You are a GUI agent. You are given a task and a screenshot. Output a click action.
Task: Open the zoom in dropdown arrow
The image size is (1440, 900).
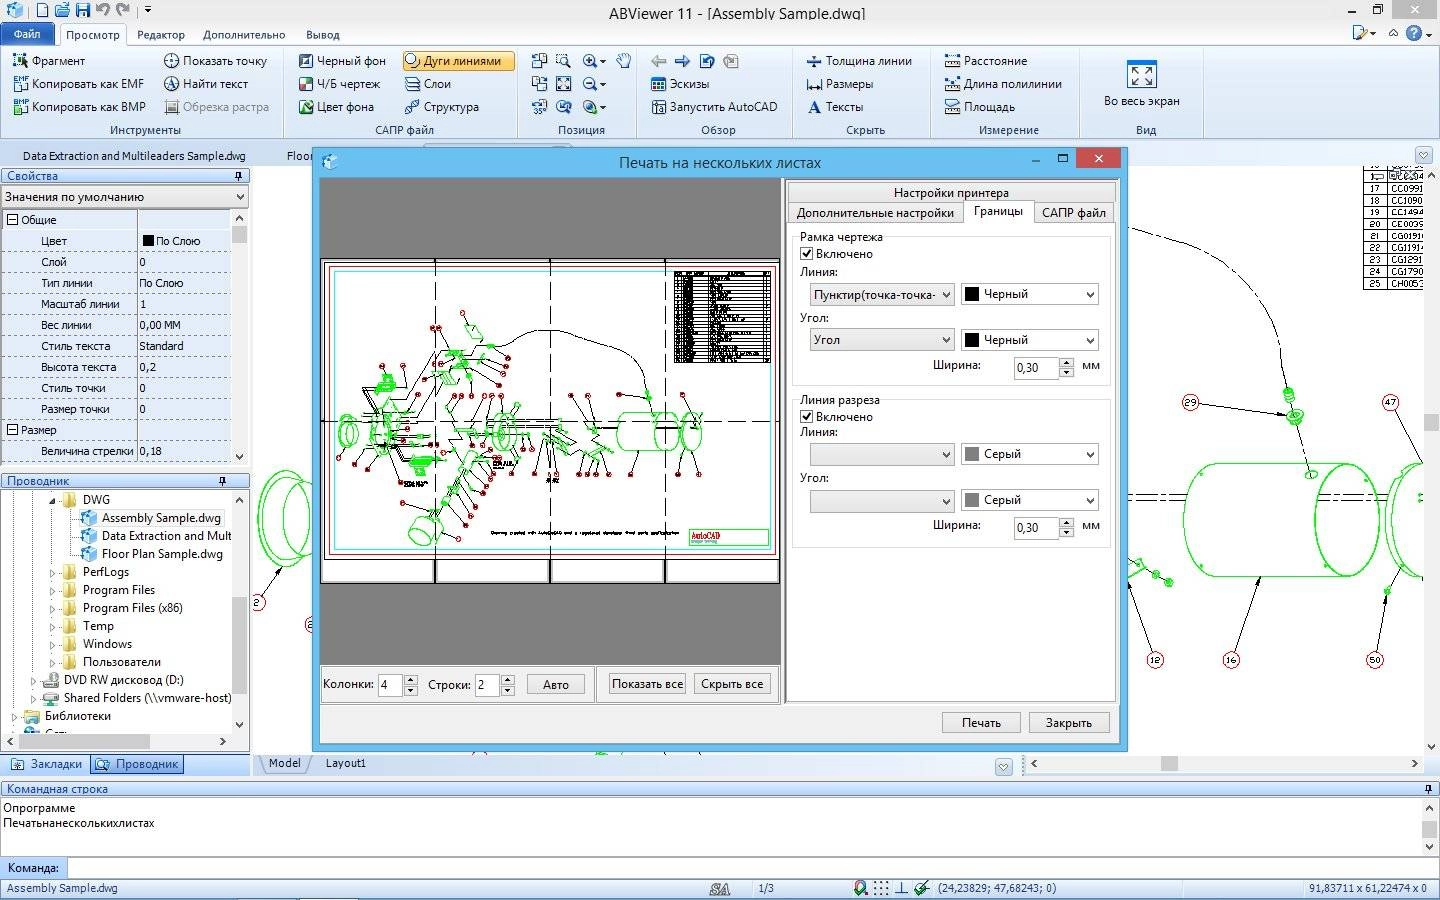click(x=603, y=62)
